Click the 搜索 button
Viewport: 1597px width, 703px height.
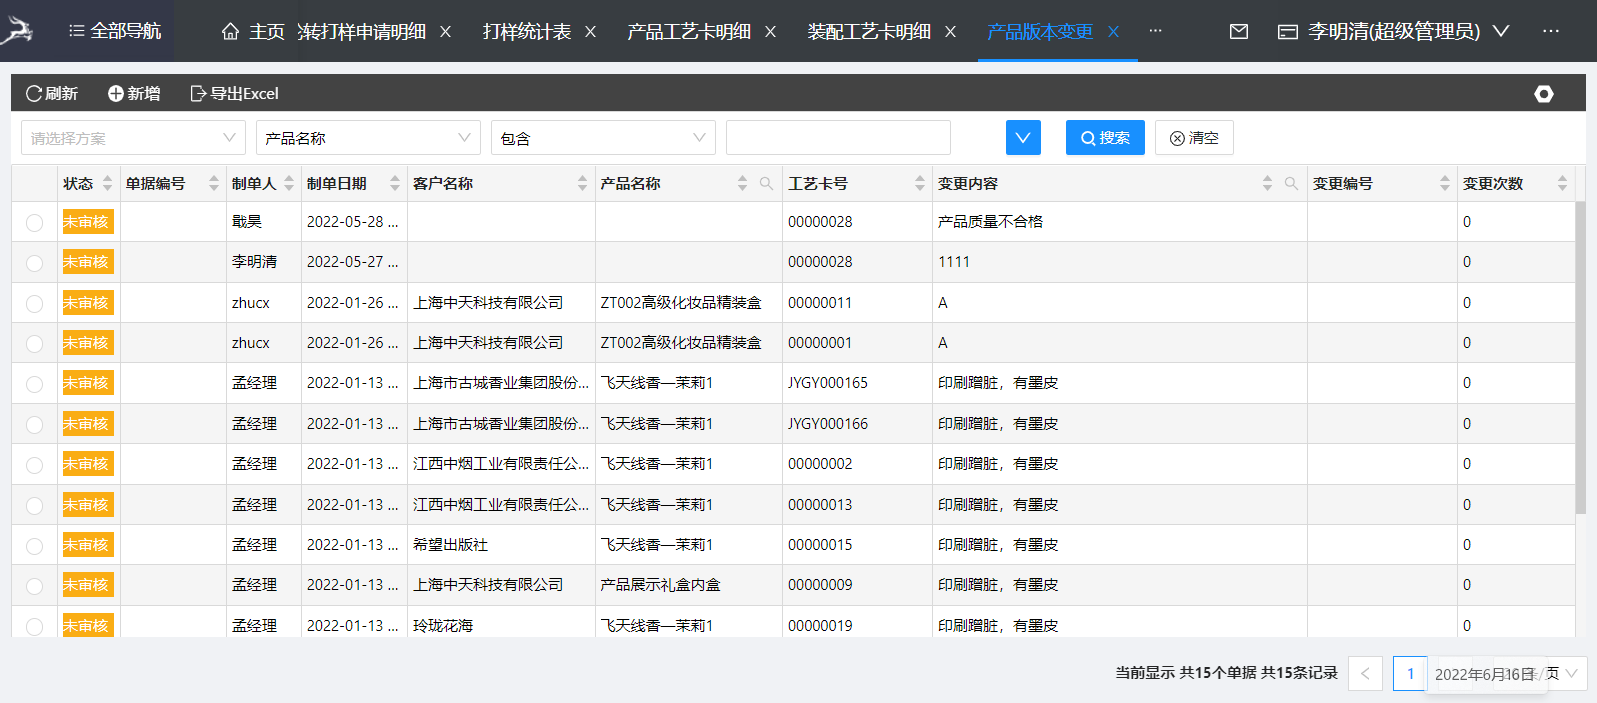[x=1104, y=138]
